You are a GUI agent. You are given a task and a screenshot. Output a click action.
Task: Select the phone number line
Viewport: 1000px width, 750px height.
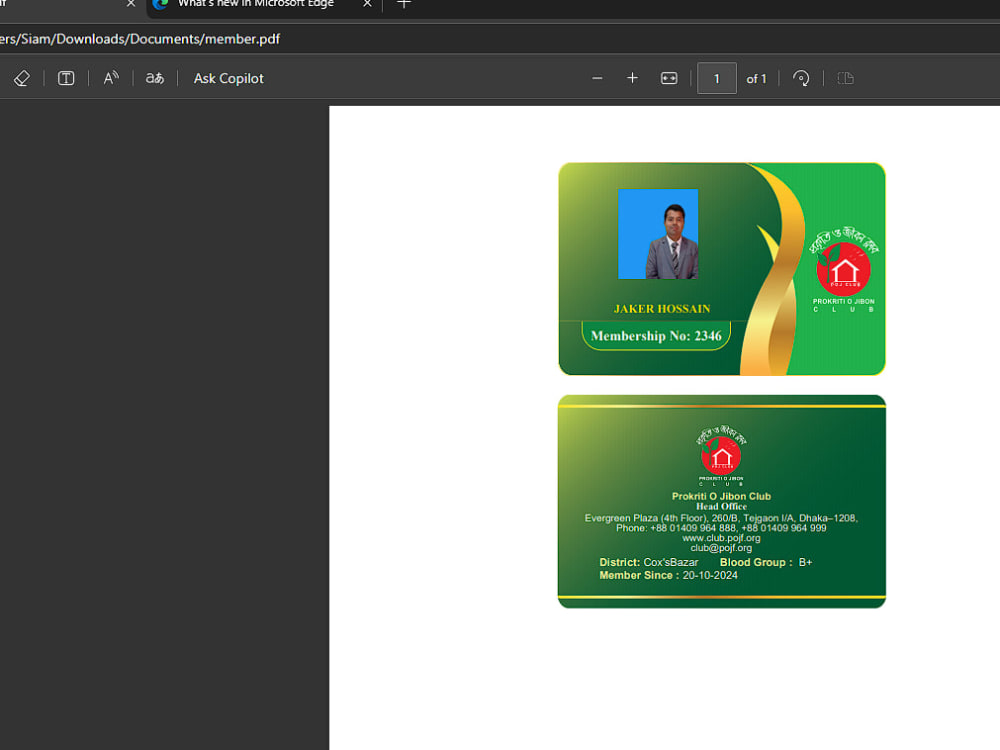tap(721, 528)
